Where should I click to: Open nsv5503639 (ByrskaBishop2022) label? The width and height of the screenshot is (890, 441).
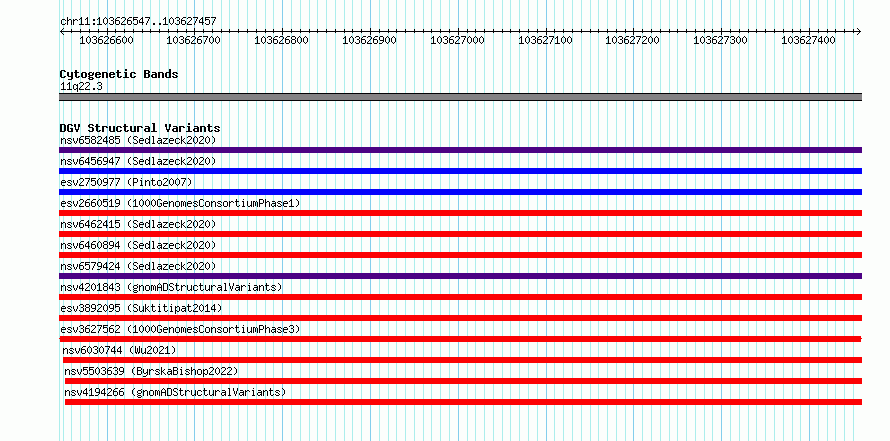151,371
